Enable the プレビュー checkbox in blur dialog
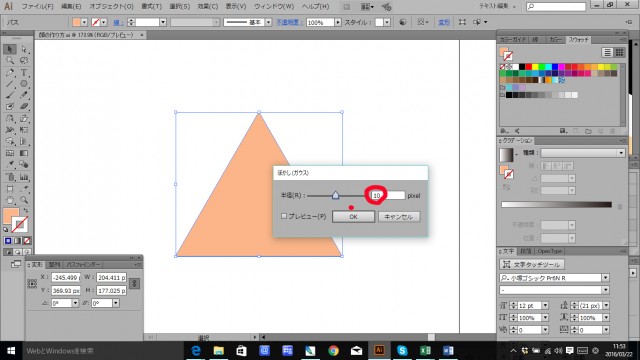Image resolution: width=640 pixels, height=360 pixels. (x=284, y=216)
